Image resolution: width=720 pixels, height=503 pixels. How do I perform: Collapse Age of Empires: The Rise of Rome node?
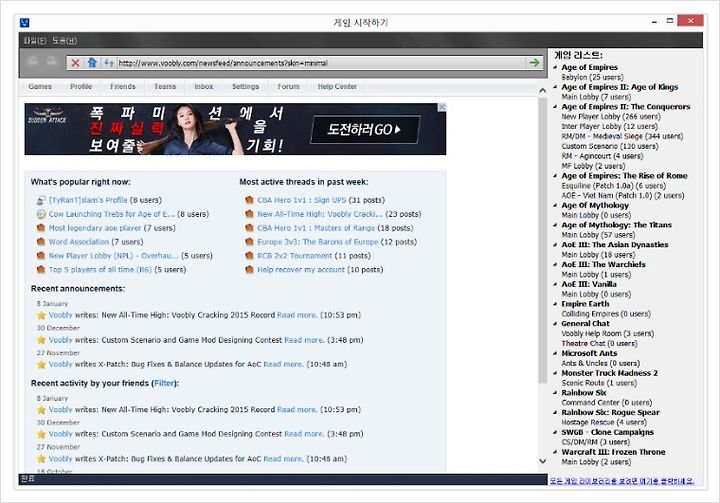coord(555,176)
